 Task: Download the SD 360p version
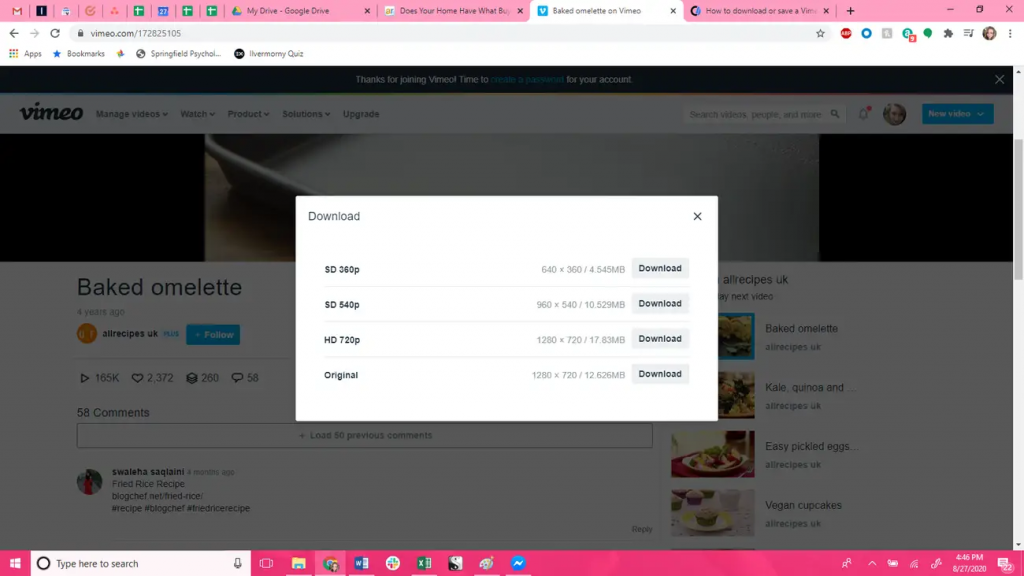click(660, 268)
